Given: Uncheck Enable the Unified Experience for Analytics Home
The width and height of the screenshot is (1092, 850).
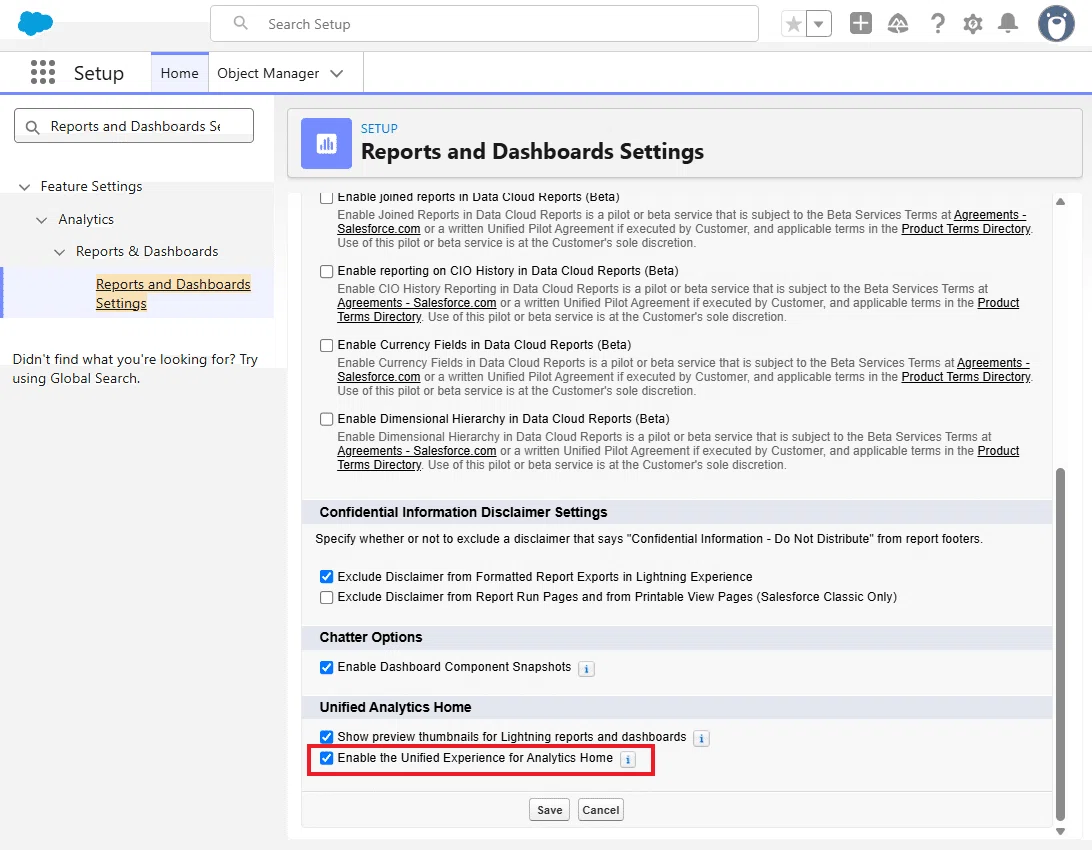Looking at the screenshot, I should point(326,758).
